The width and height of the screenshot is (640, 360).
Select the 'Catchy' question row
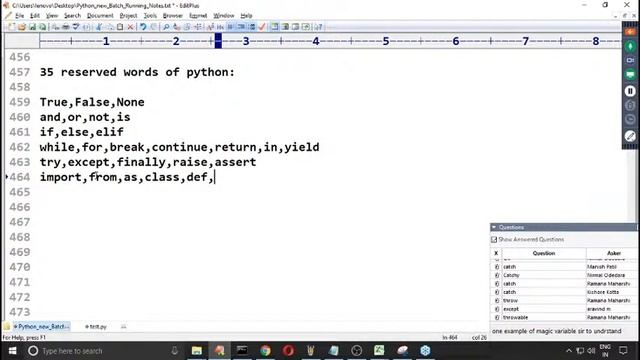tap(563, 275)
